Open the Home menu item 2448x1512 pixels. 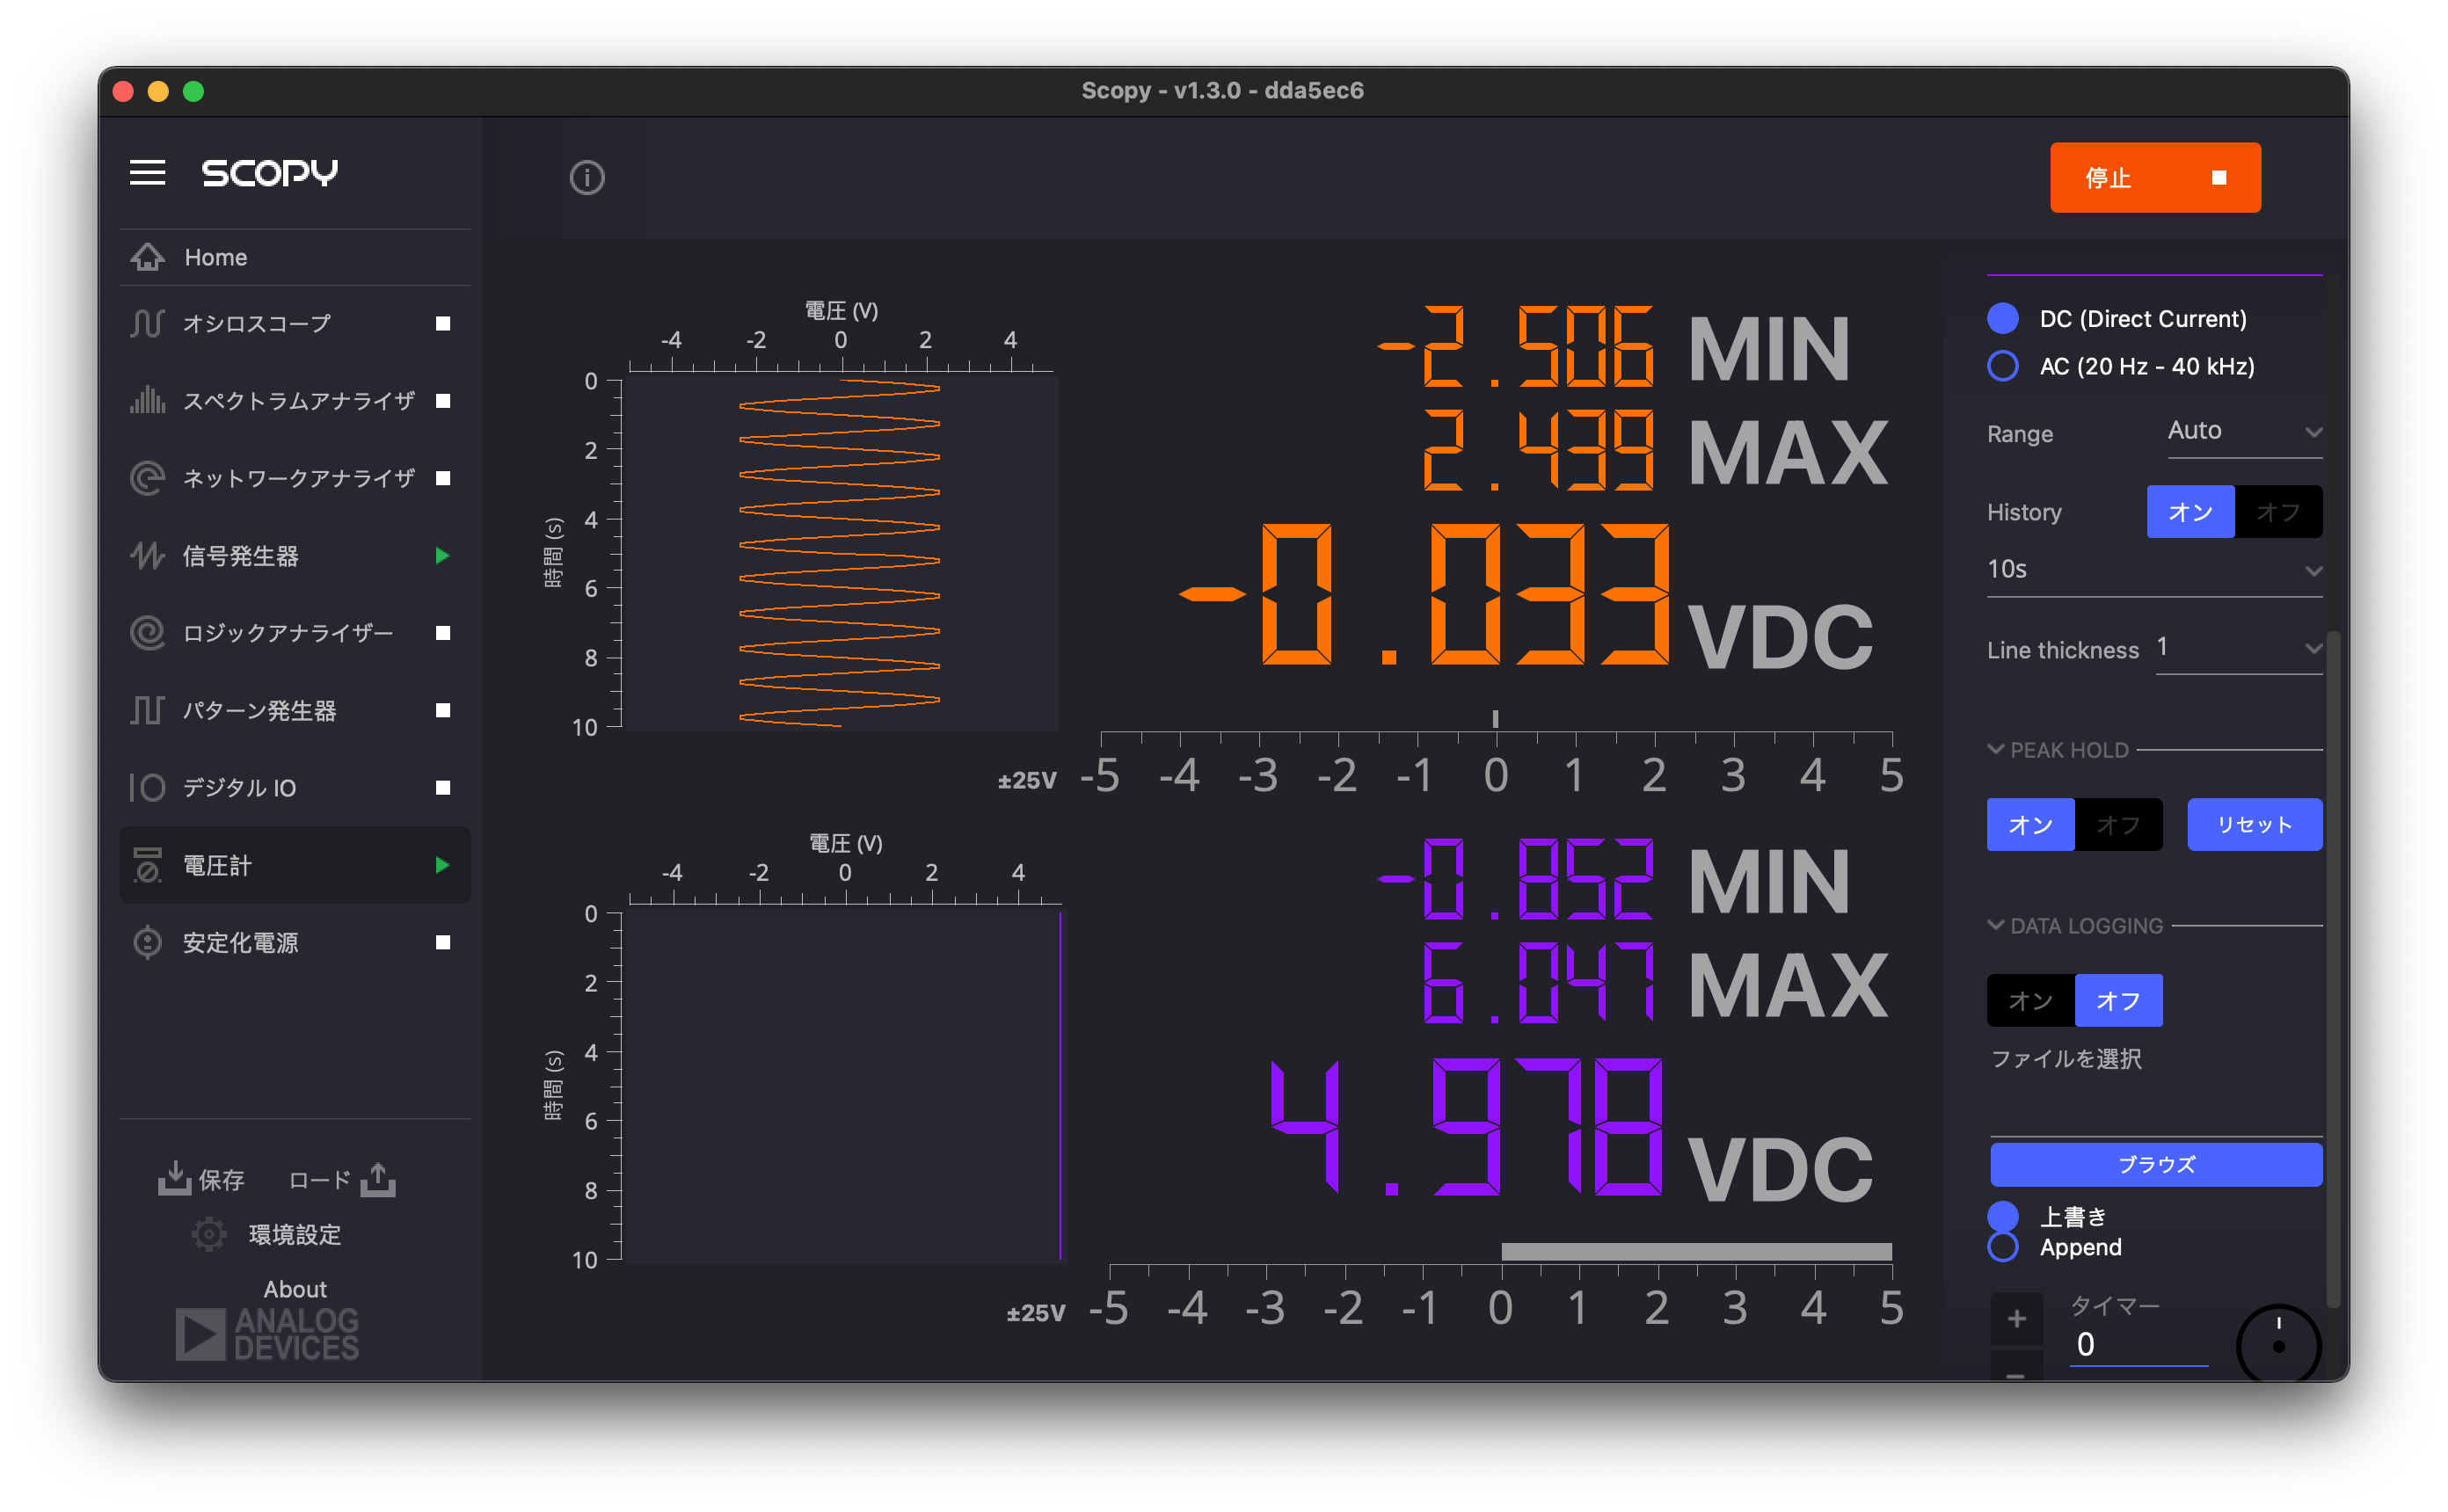tap(295, 257)
